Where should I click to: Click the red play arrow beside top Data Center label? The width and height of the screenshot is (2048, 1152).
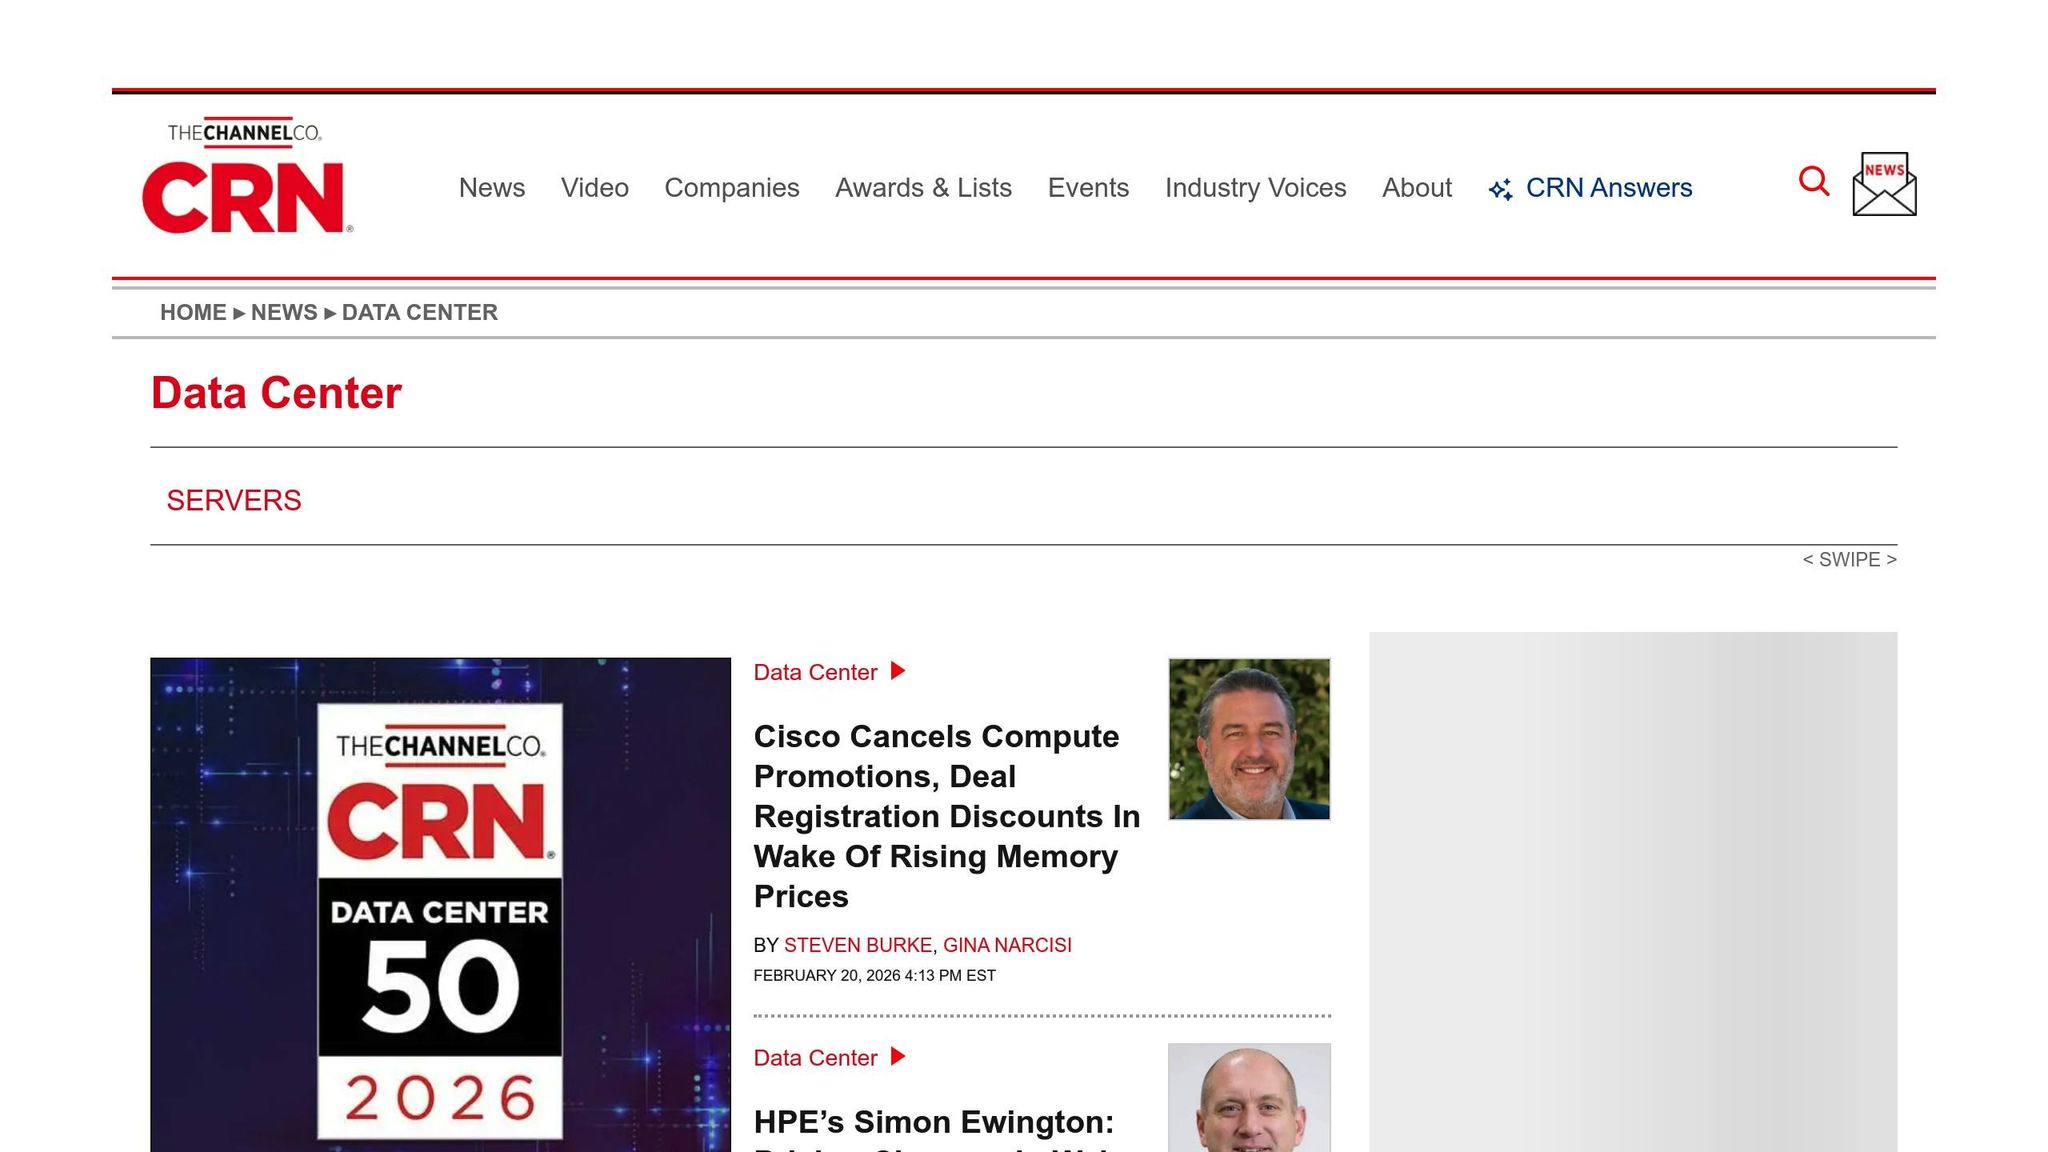(898, 671)
